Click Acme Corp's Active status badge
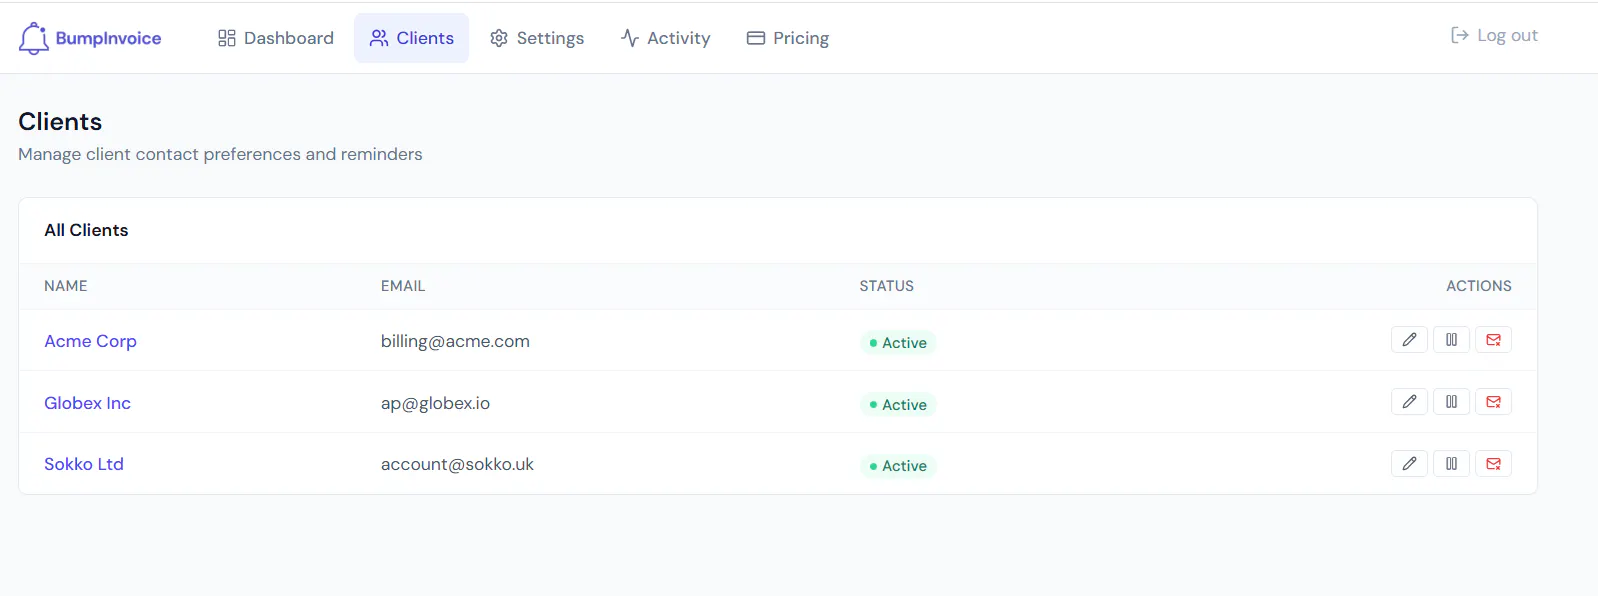 (898, 343)
